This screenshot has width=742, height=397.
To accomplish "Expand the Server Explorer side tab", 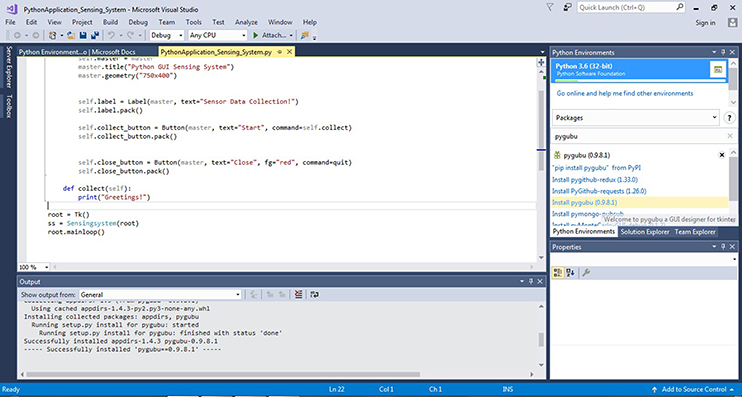I will (x=8, y=67).
